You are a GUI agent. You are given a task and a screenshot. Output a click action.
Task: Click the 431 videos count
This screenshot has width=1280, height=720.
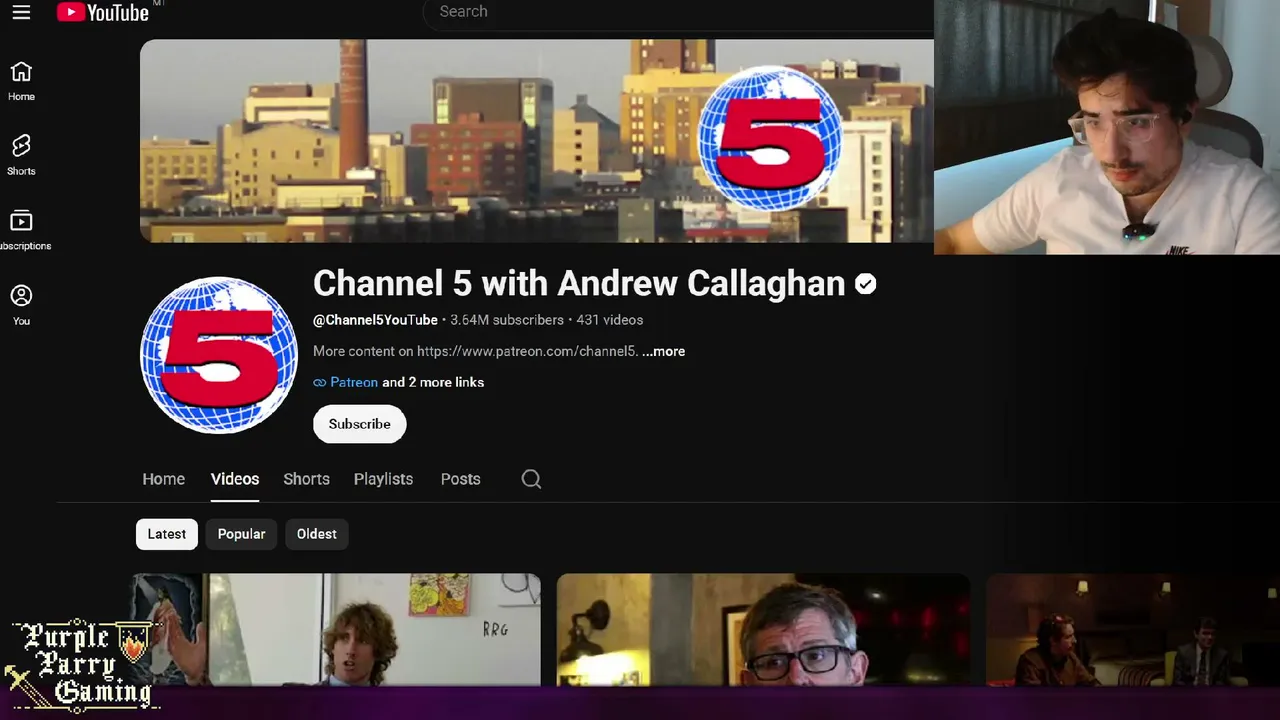(x=610, y=320)
